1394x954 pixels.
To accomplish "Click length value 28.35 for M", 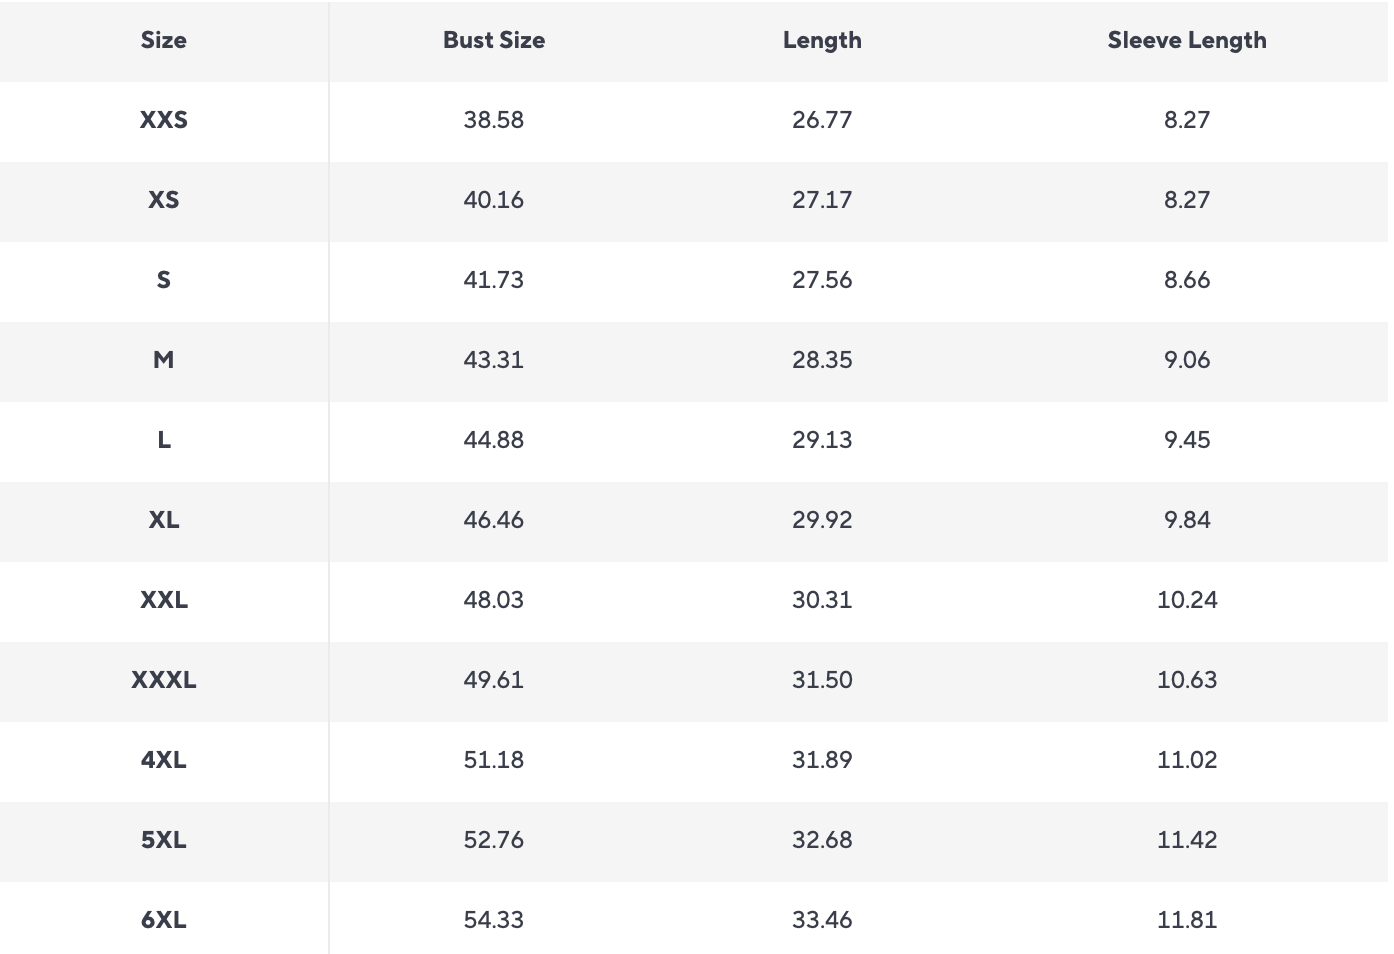I will pyautogui.click(x=822, y=360).
